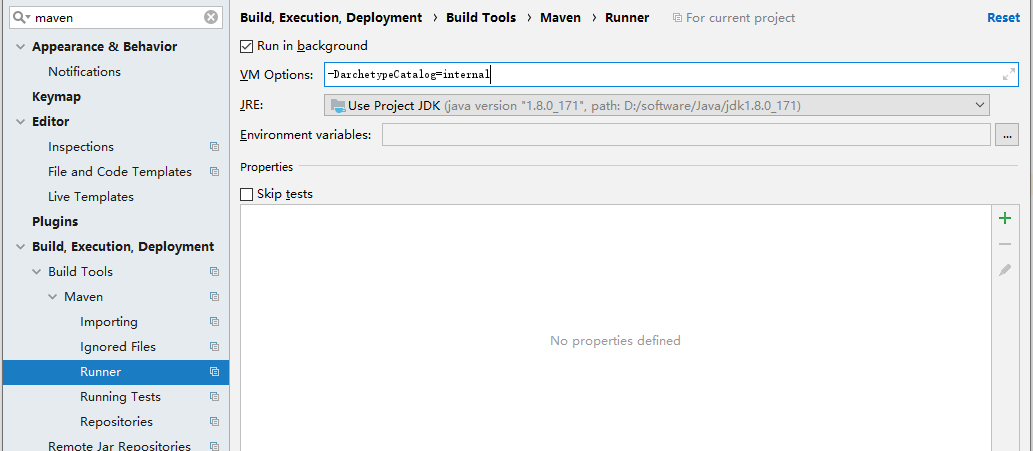Select the Editor category

[51, 122]
